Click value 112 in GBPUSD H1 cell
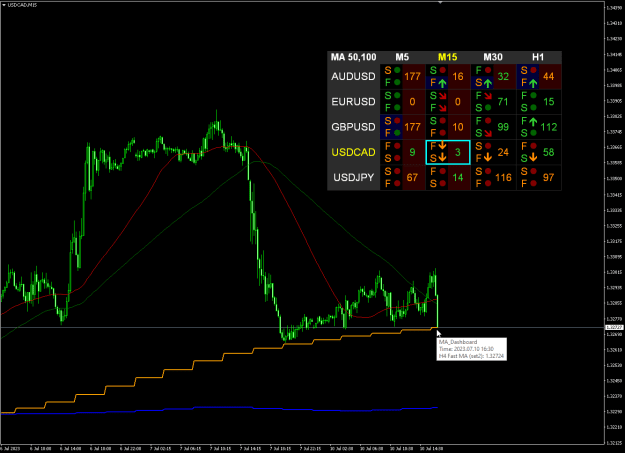The image size is (625, 453). click(x=548, y=127)
